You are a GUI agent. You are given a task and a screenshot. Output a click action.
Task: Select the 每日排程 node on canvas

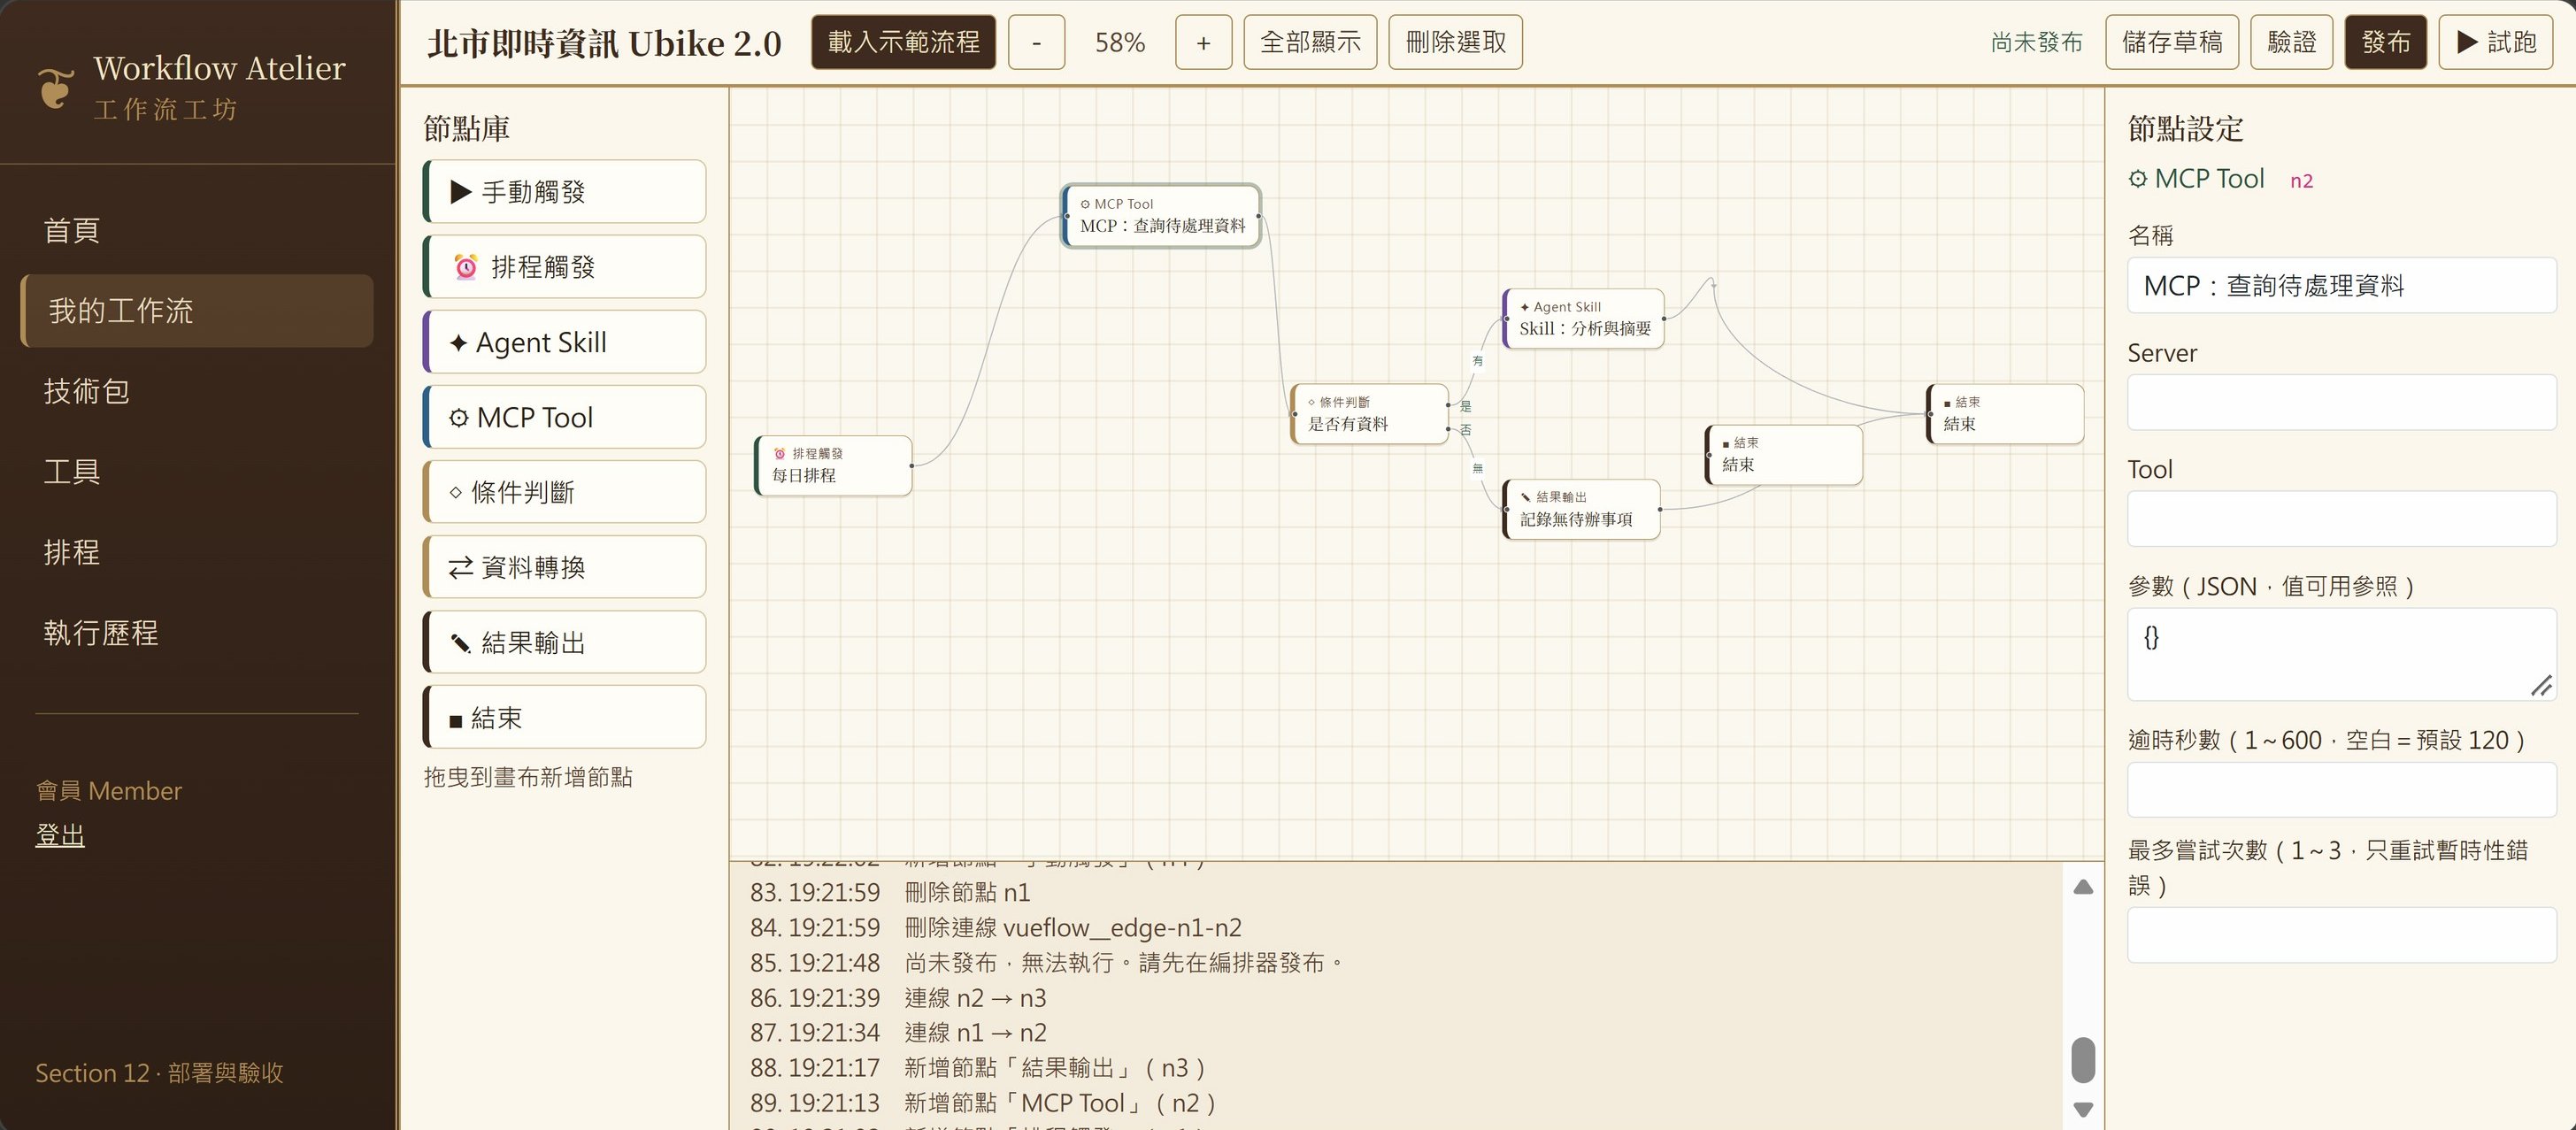[833, 465]
